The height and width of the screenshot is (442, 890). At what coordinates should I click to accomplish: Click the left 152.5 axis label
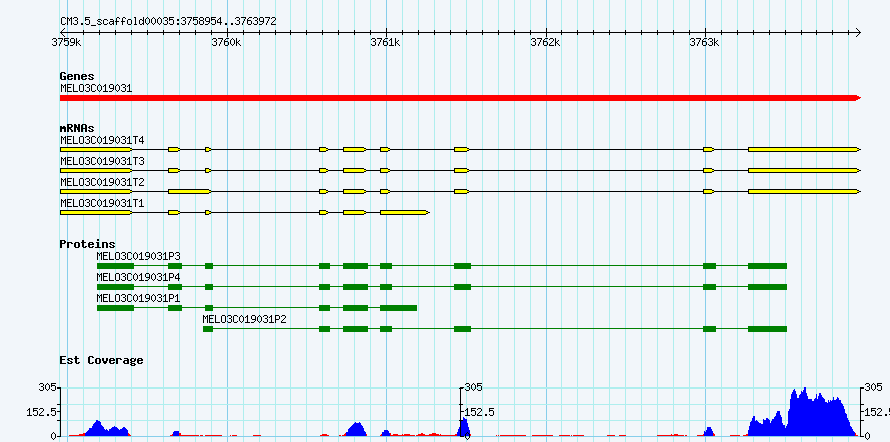[x=41, y=412]
